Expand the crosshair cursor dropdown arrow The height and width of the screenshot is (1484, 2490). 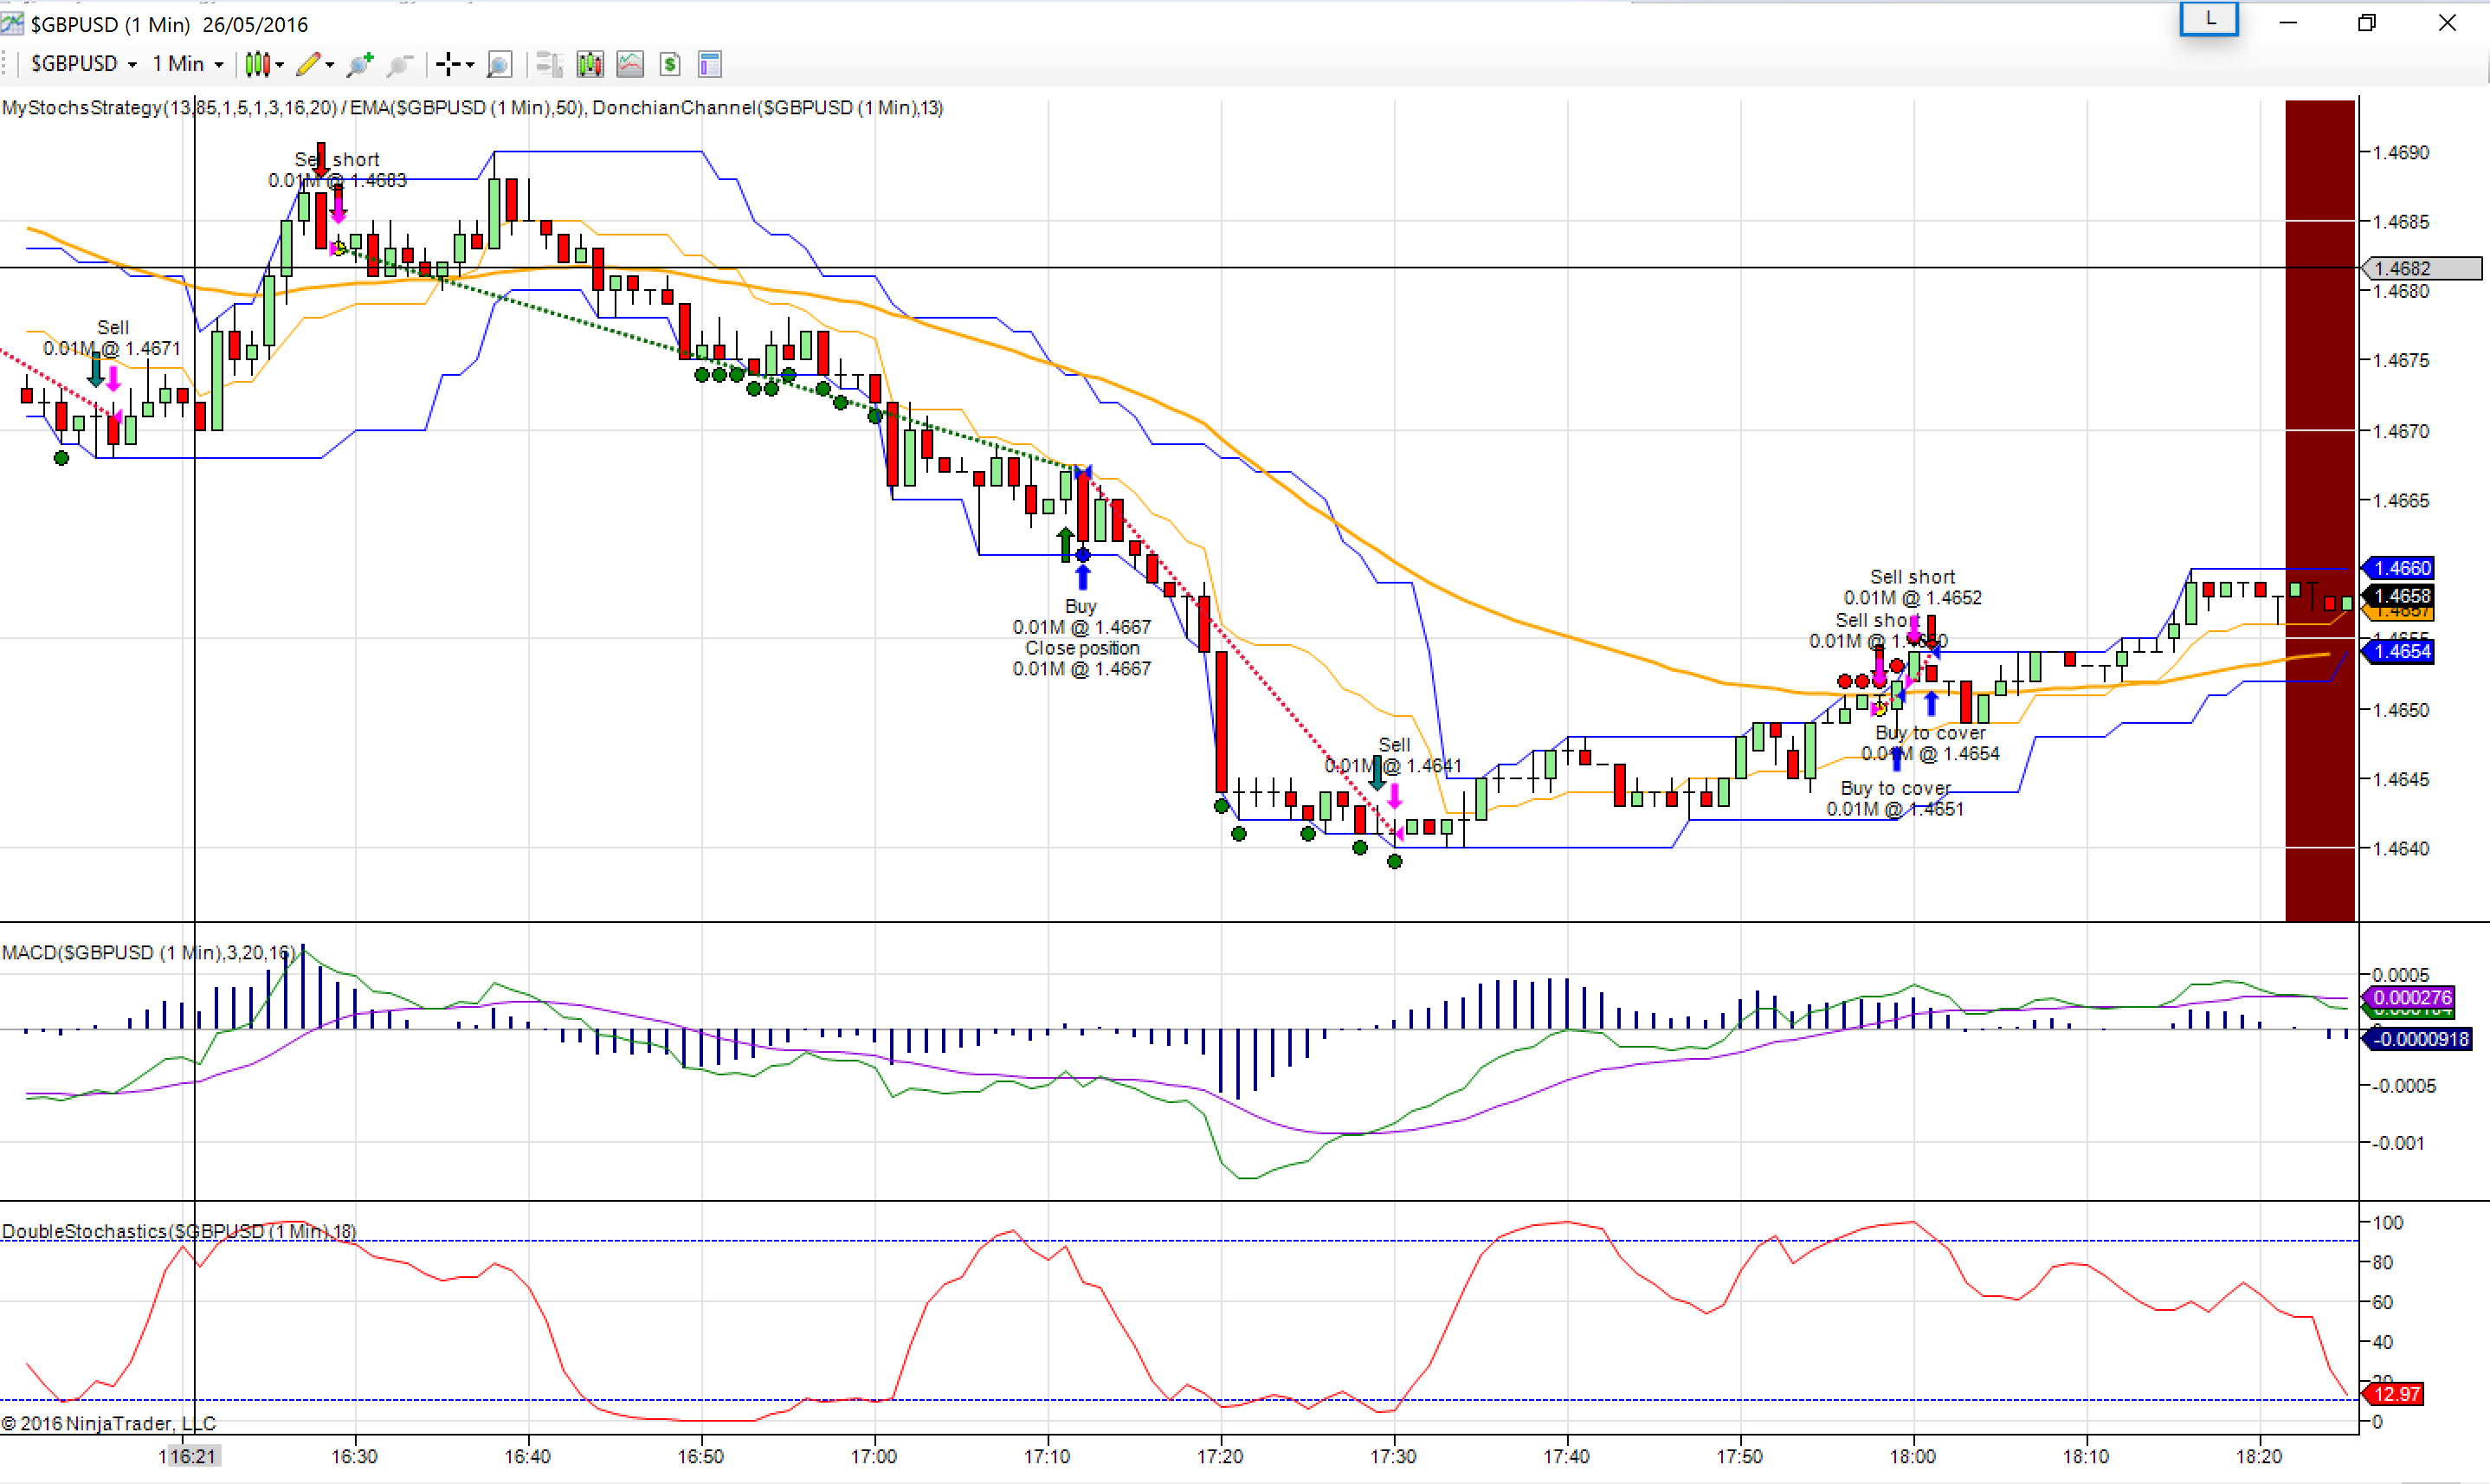tap(470, 65)
